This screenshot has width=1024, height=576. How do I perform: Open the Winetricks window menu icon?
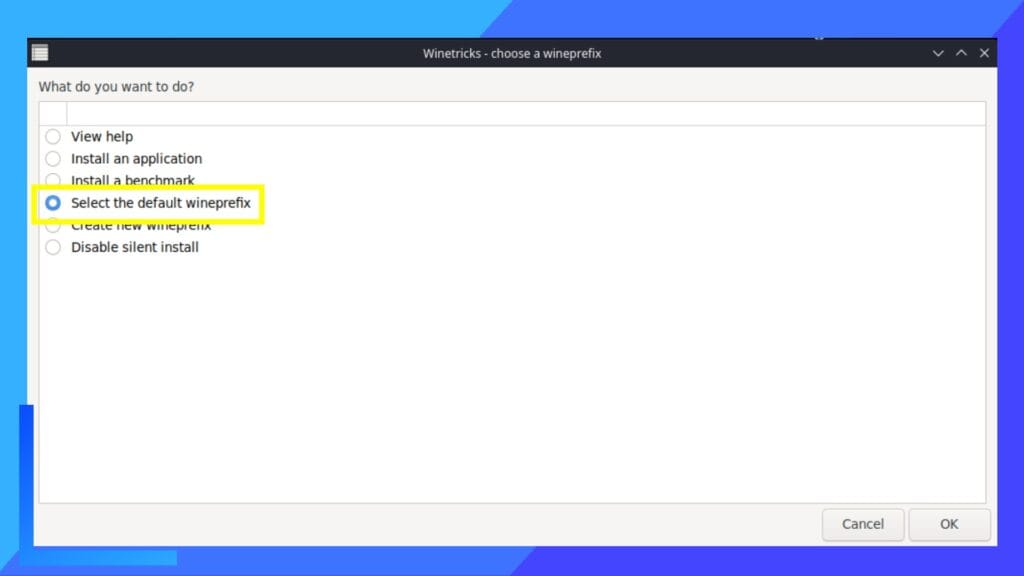[40, 53]
